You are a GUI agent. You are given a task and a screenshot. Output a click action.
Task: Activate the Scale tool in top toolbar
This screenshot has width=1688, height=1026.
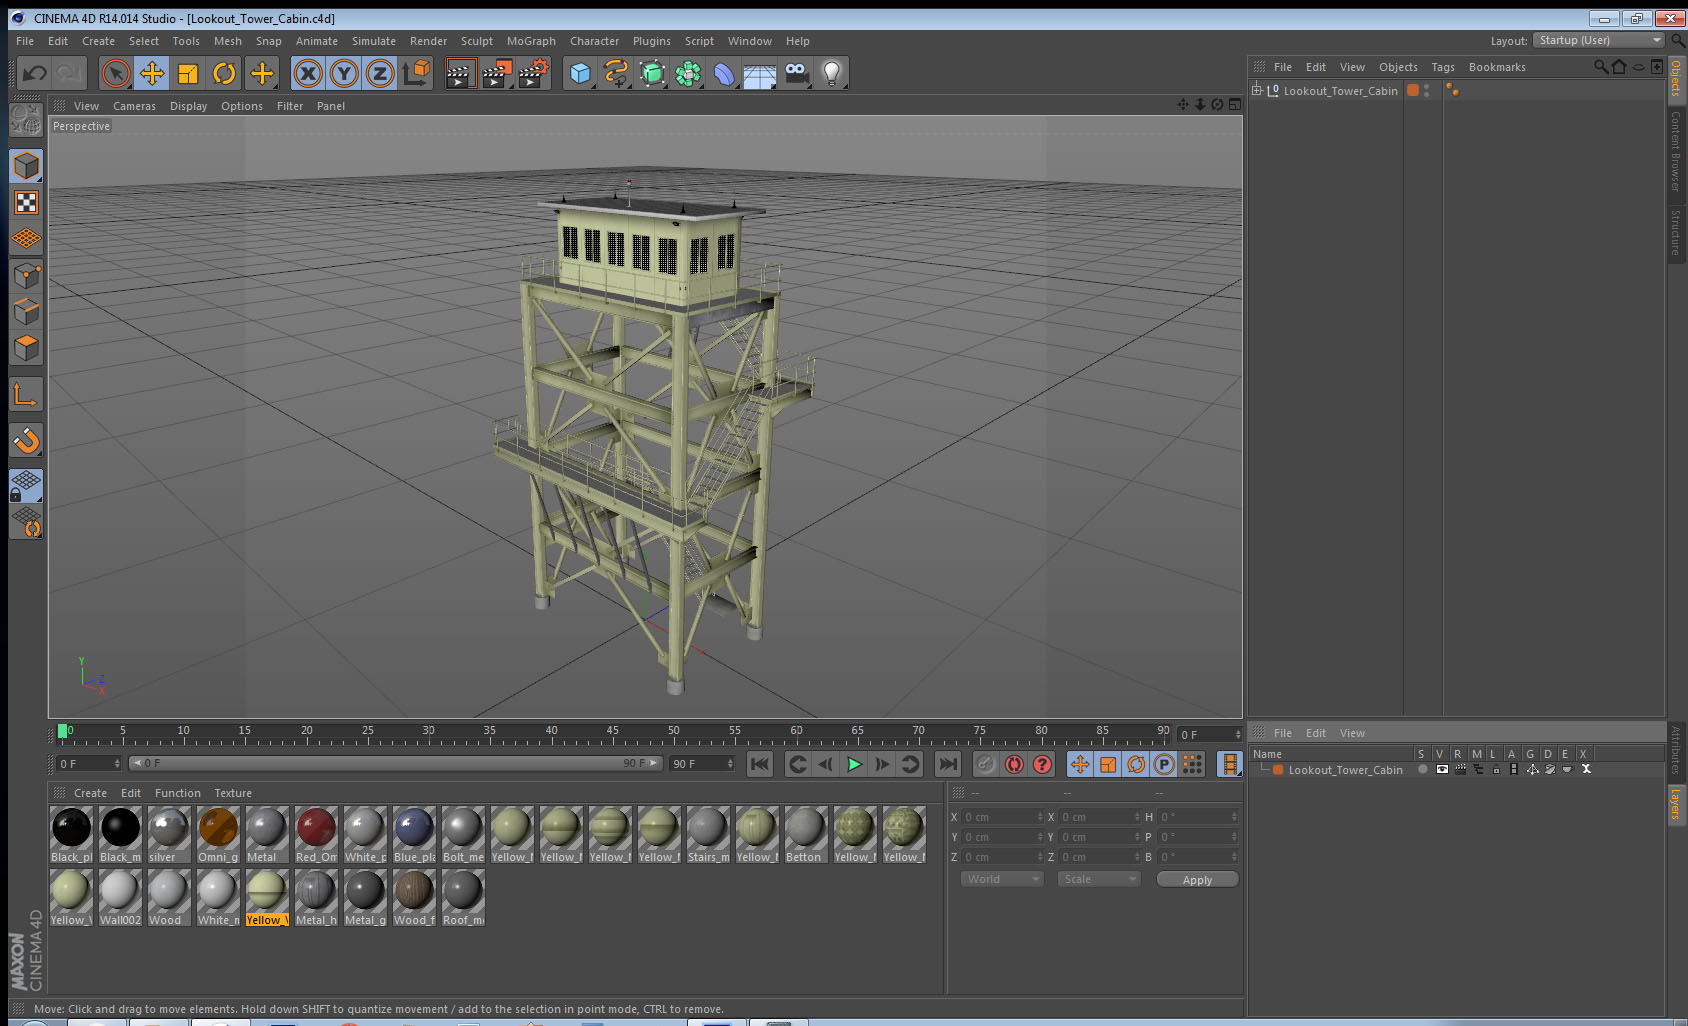[x=188, y=73]
